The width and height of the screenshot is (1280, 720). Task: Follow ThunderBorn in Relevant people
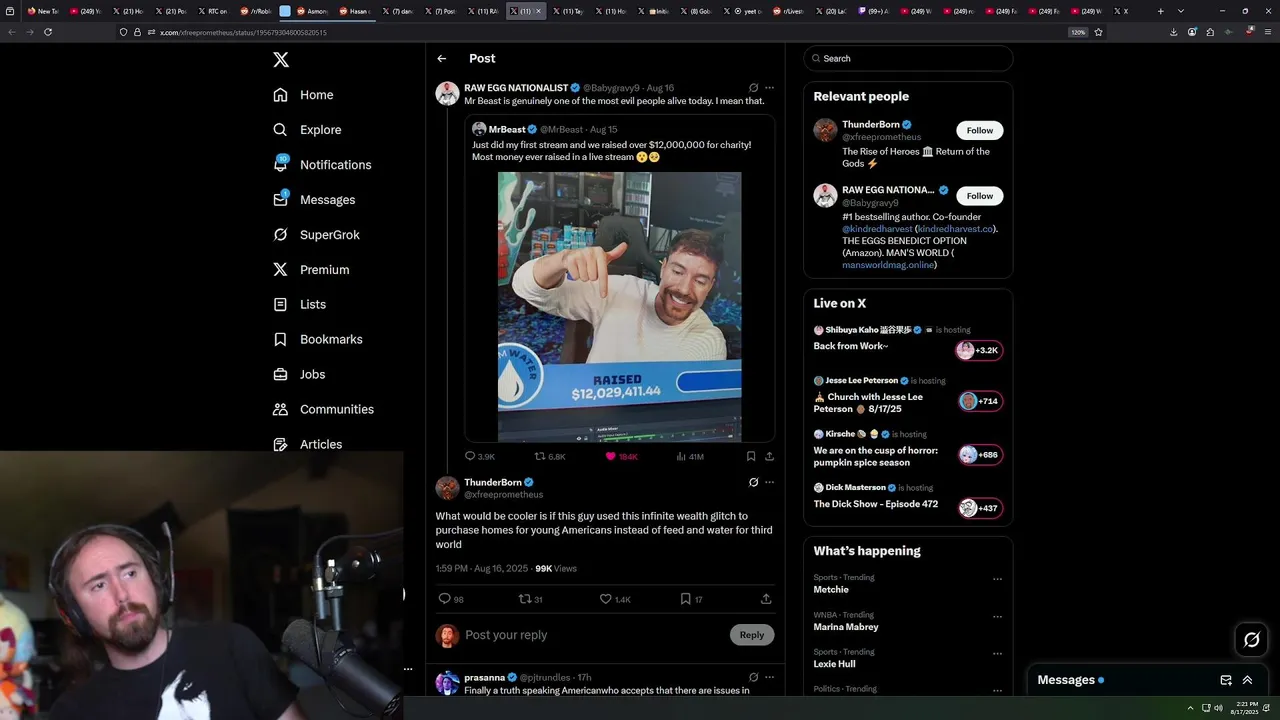pos(980,130)
